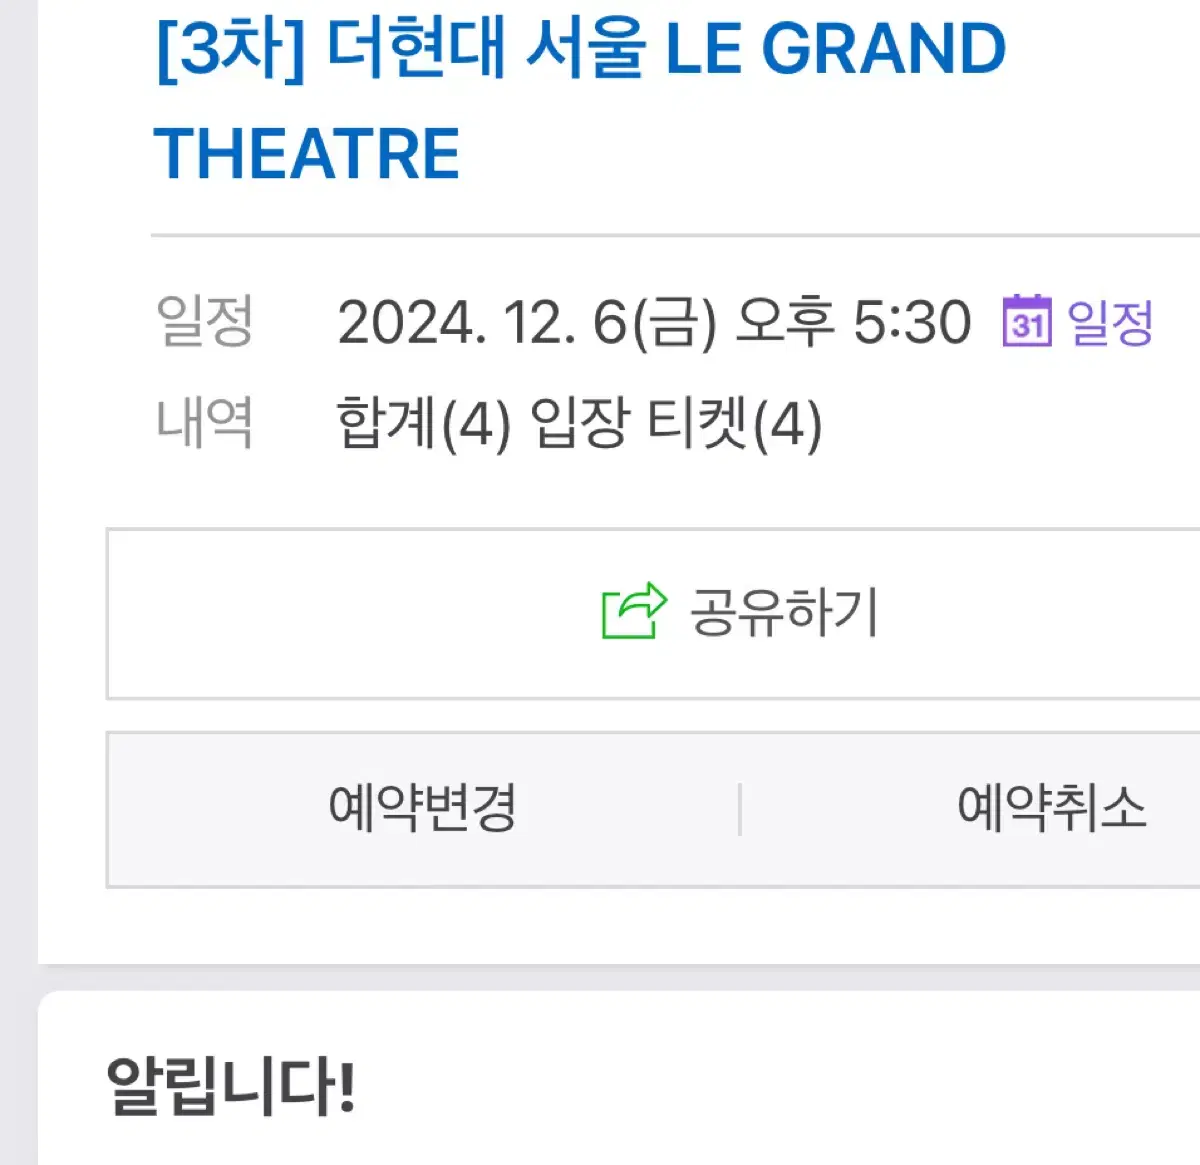Click the green share arrow icon
Viewport: 1200px width, 1165px height.
click(x=633, y=611)
